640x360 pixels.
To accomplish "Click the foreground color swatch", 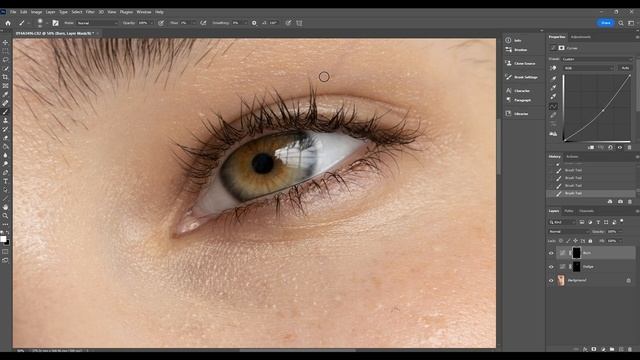I will pos(3,239).
